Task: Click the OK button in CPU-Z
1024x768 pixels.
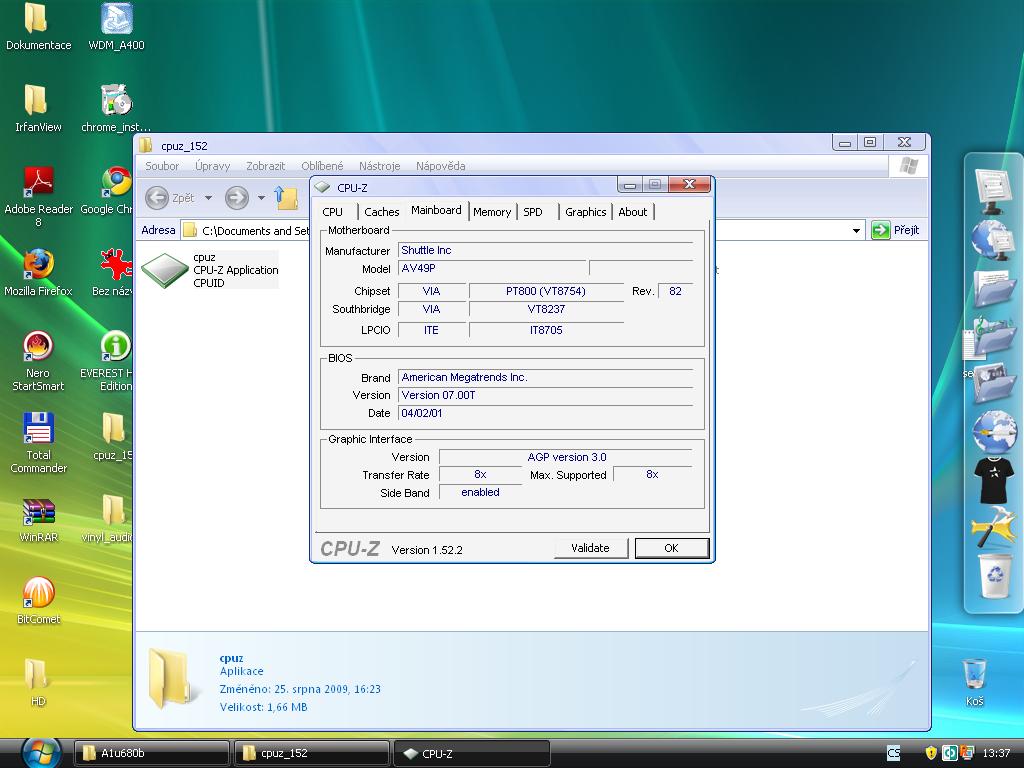Action: [671, 548]
